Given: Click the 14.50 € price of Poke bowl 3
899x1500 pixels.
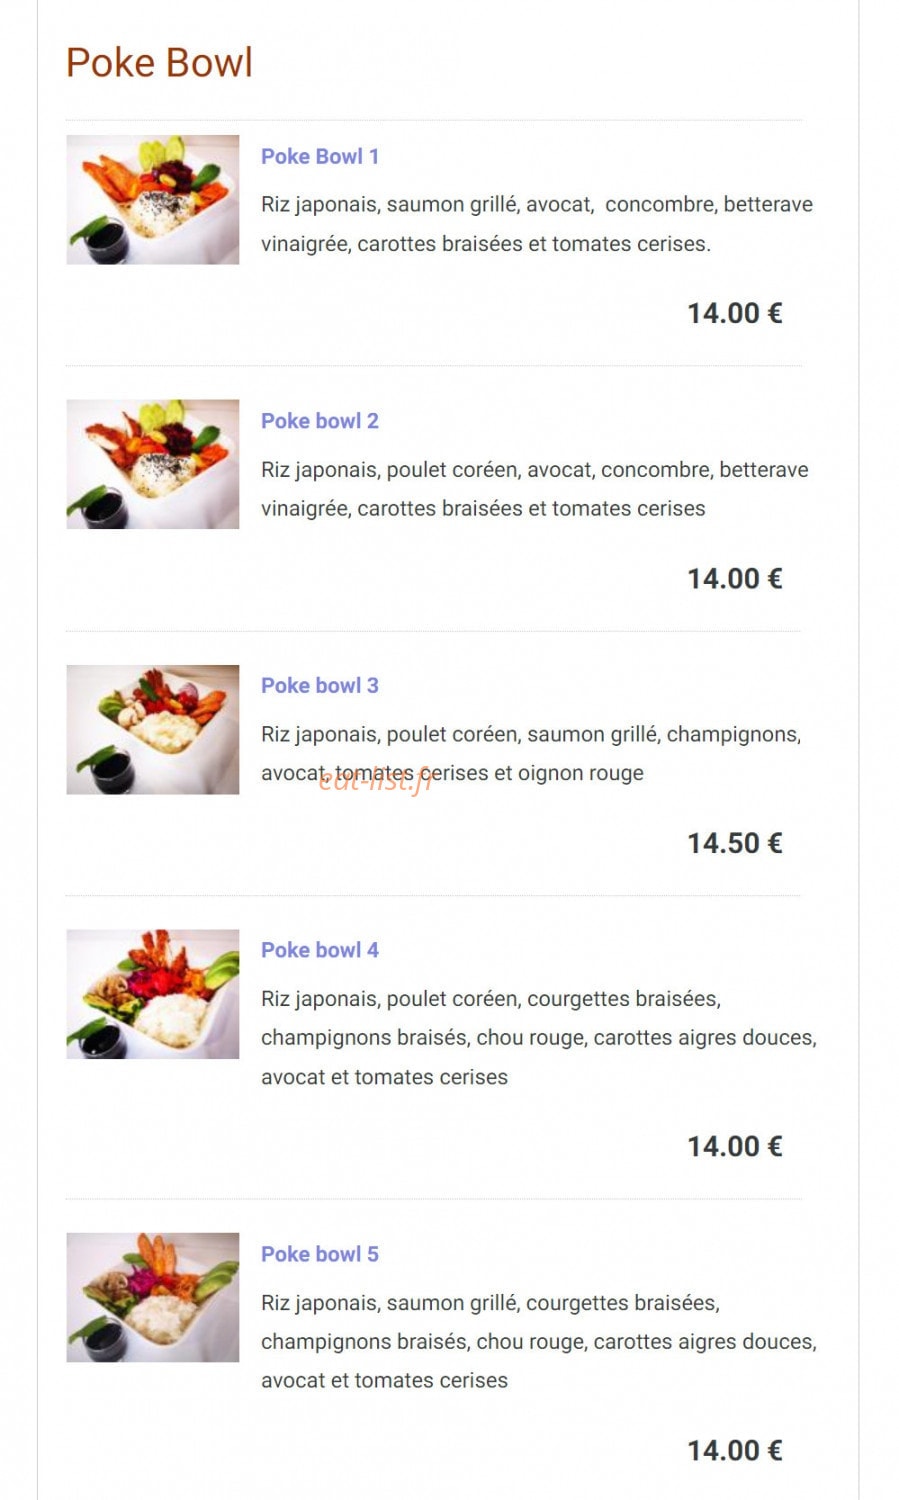Looking at the screenshot, I should [734, 843].
